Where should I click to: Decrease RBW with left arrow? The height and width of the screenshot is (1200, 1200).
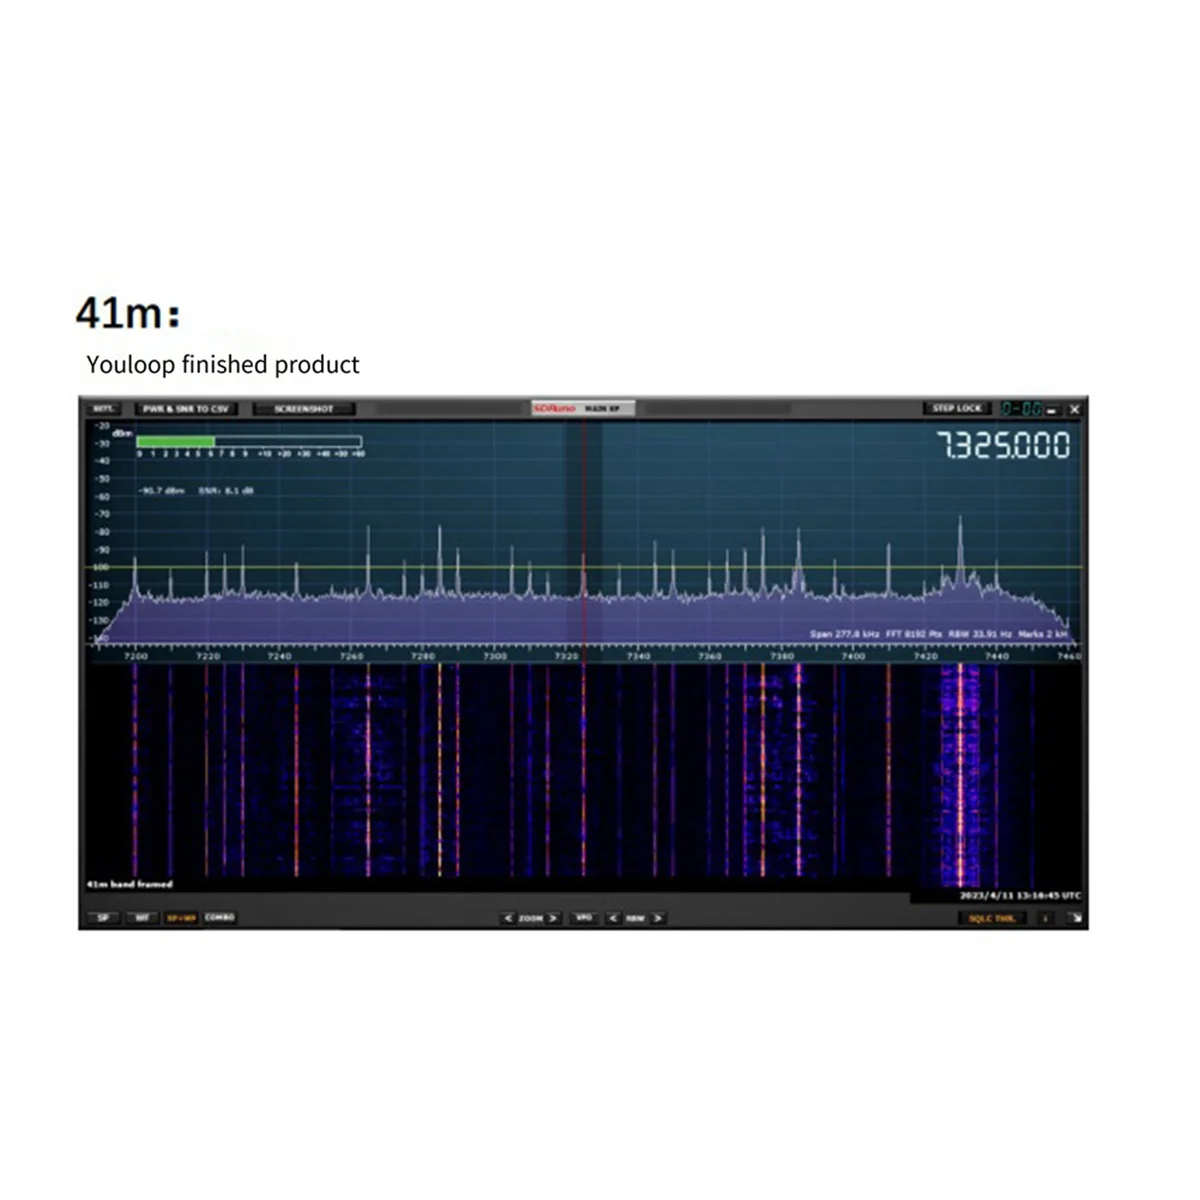click(613, 918)
